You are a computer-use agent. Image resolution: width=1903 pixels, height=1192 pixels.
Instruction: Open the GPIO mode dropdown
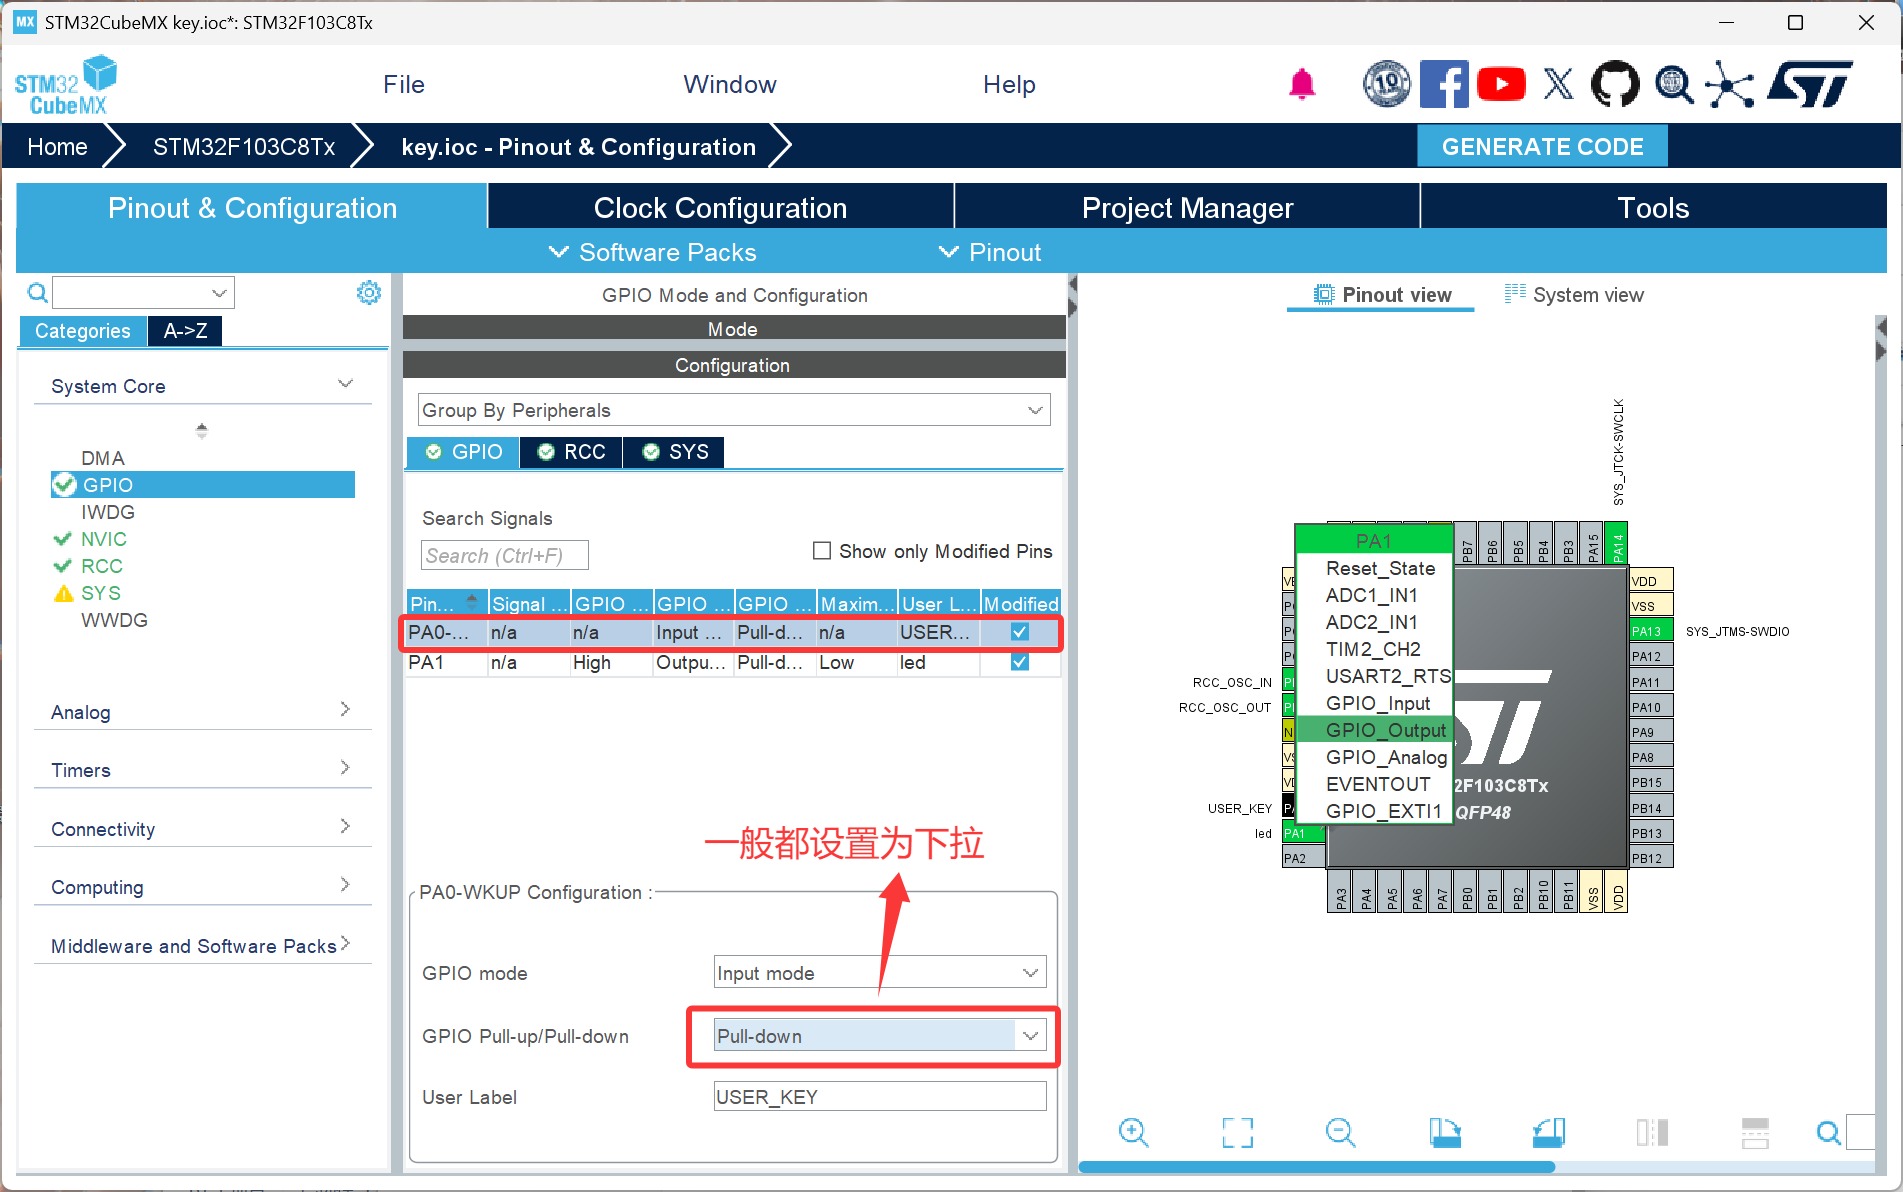880,973
